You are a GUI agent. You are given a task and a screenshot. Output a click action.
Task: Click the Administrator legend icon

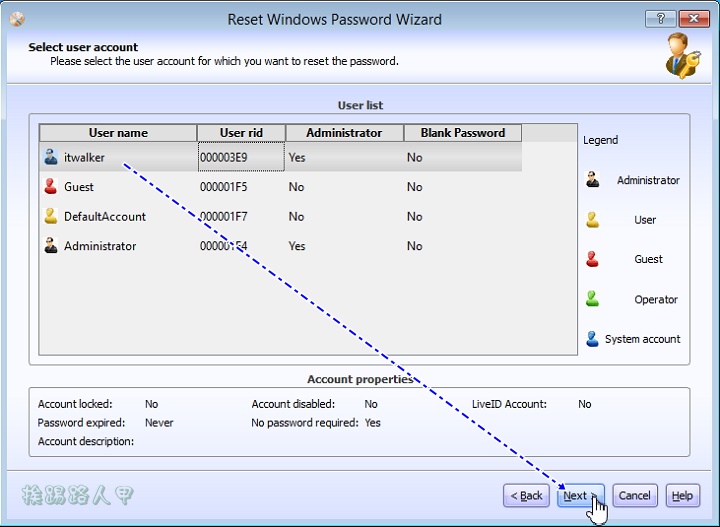tap(592, 179)
